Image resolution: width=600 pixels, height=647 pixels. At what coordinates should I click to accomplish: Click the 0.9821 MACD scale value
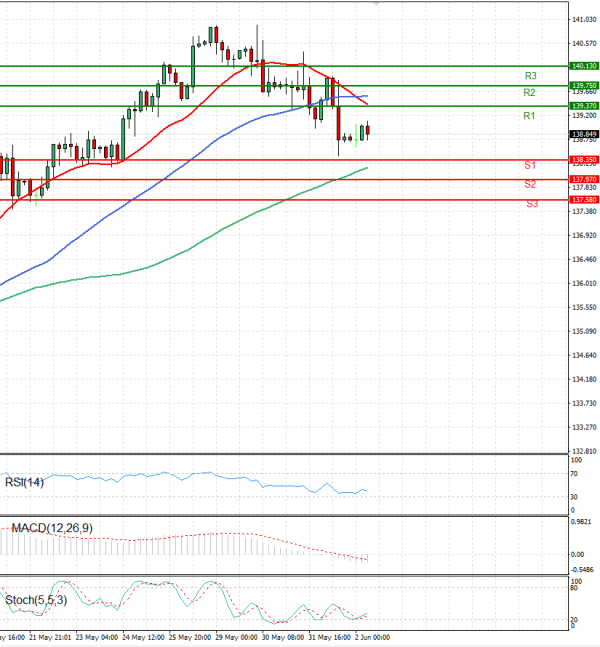[x=582, y=522]
